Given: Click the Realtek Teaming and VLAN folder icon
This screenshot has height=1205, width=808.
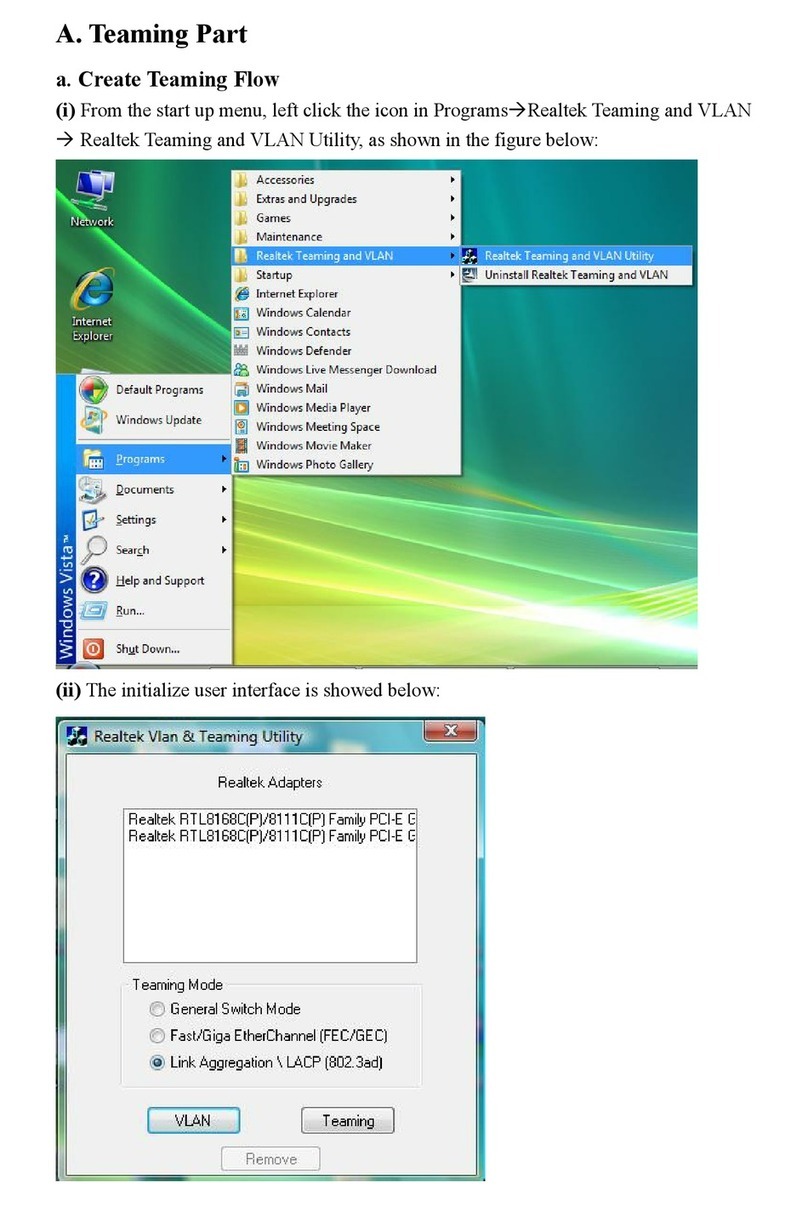Looking at the screenshot, I should 241,256.
